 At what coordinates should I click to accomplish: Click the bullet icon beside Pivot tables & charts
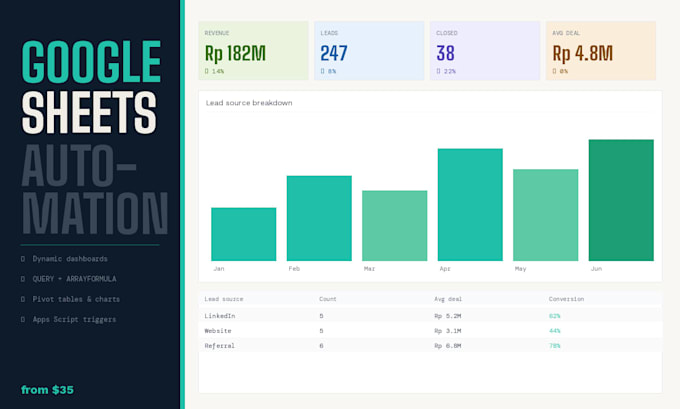click(x=23, y=299)
